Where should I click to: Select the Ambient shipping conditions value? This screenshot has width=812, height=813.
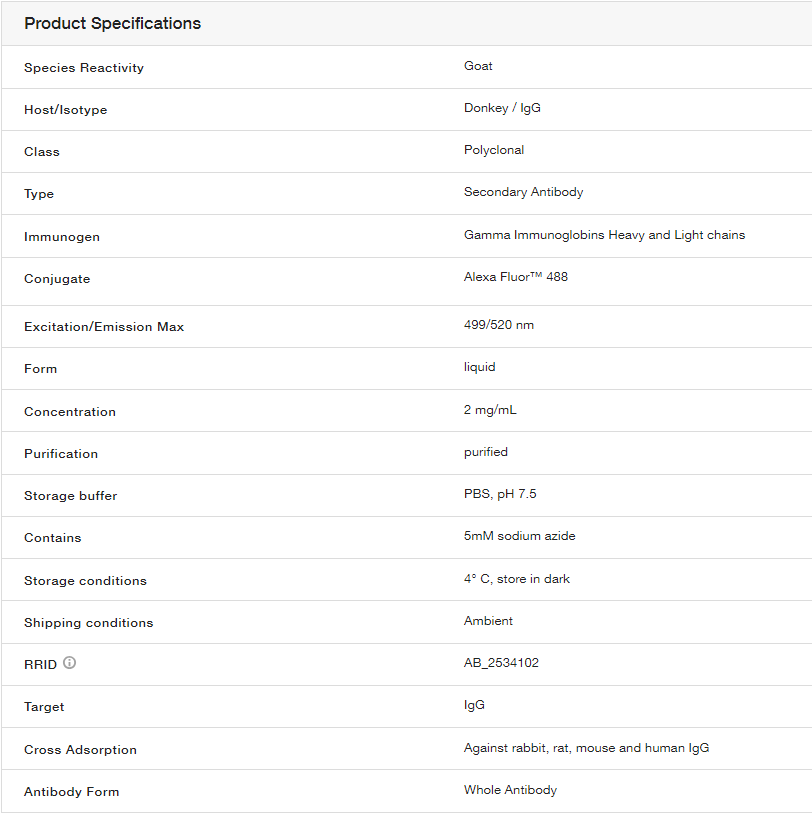tap(488, 621)
